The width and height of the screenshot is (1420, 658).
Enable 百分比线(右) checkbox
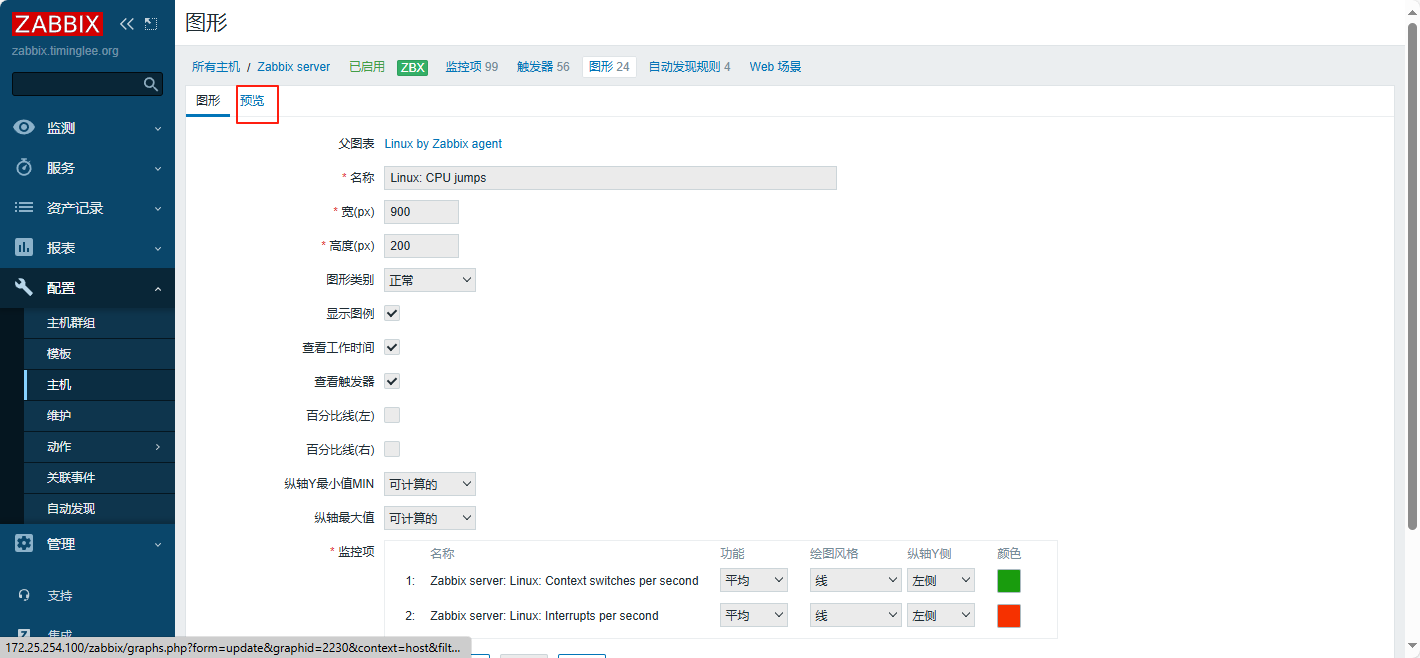[392, 449]
